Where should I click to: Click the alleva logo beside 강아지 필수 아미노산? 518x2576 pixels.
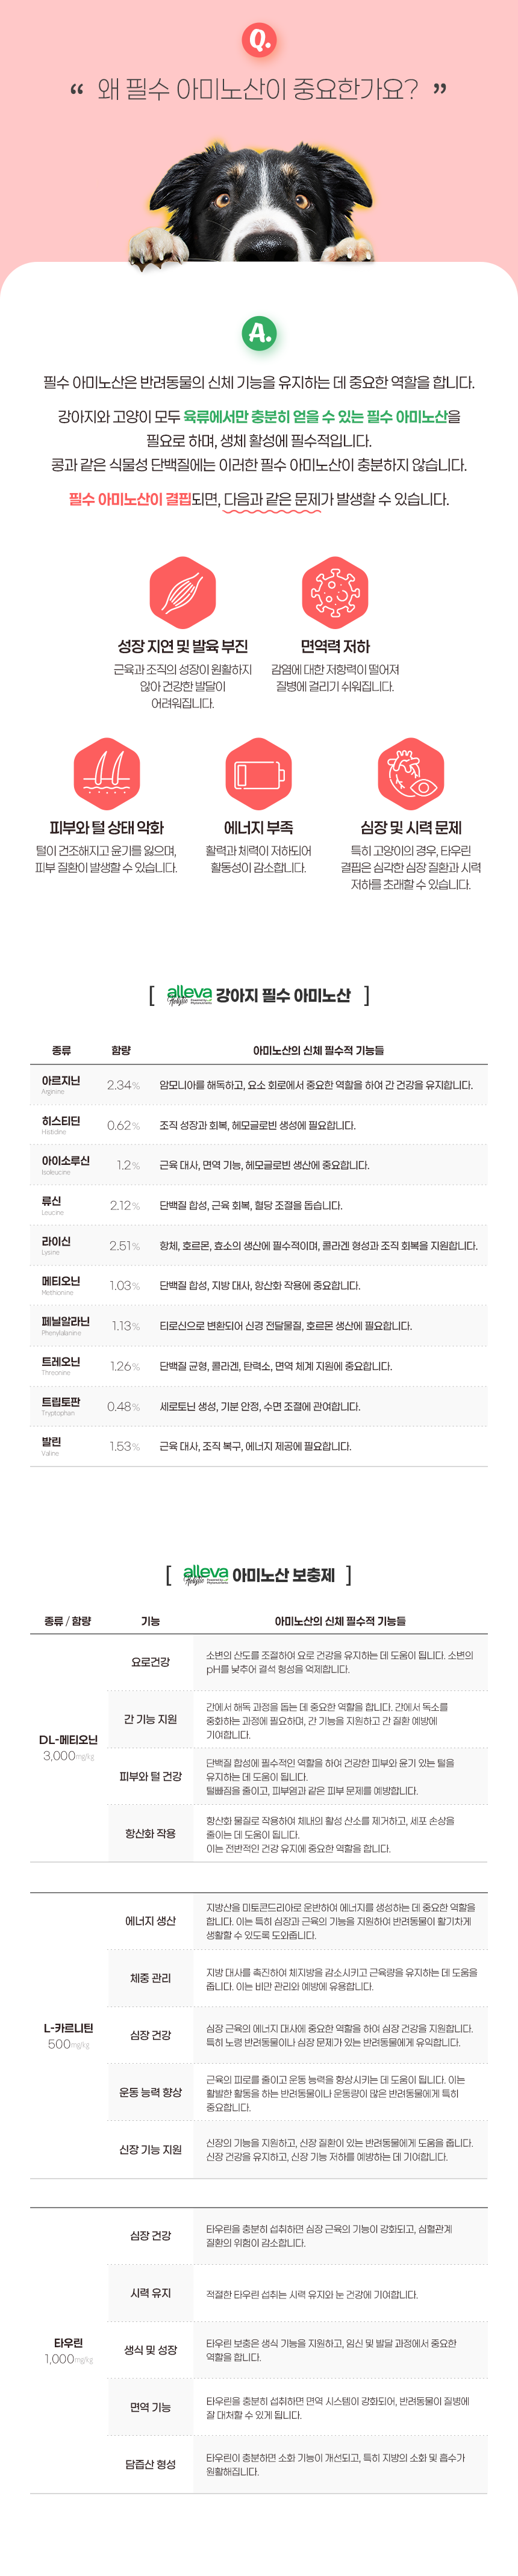pos(189,994)
